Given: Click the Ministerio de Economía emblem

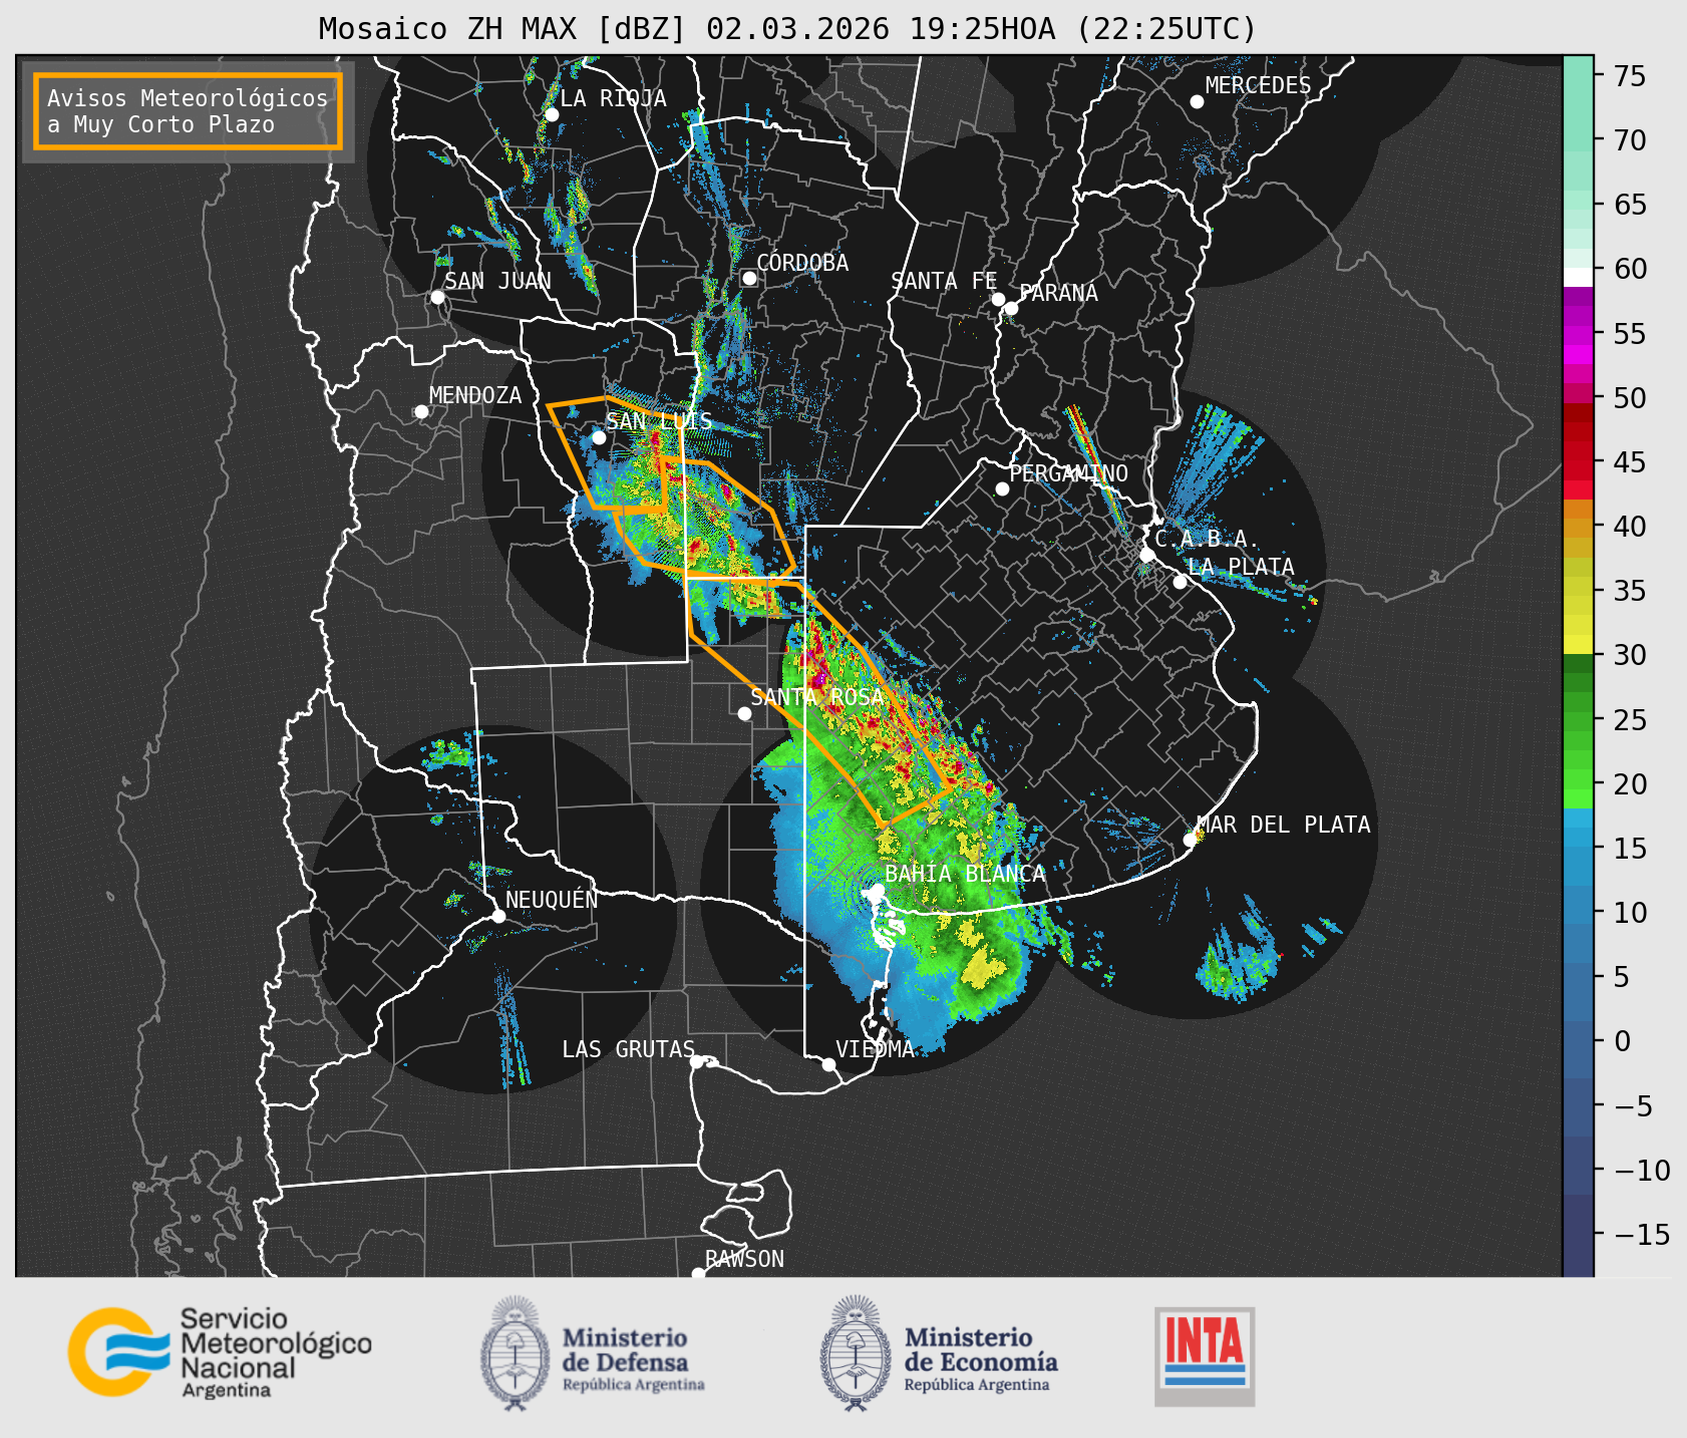Looking at the screenshot, I should click(854, 1353).
